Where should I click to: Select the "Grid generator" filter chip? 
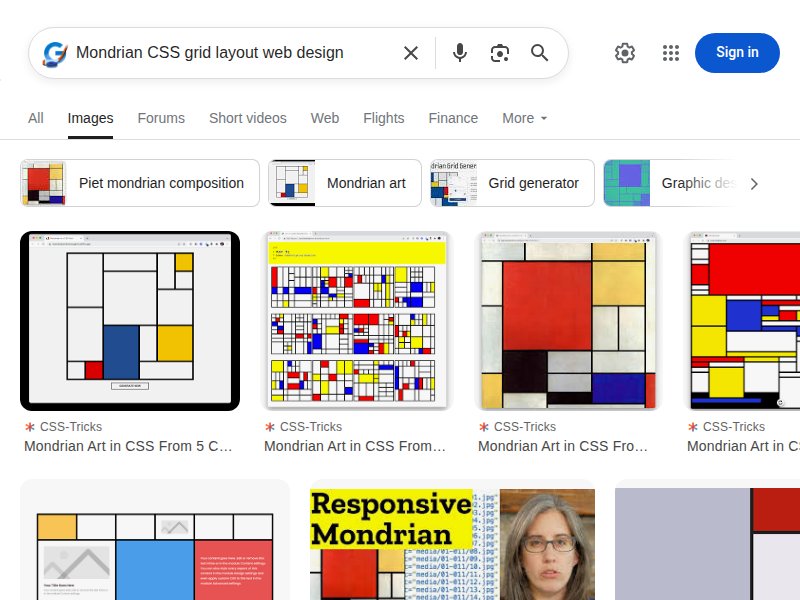click(512, 183)
